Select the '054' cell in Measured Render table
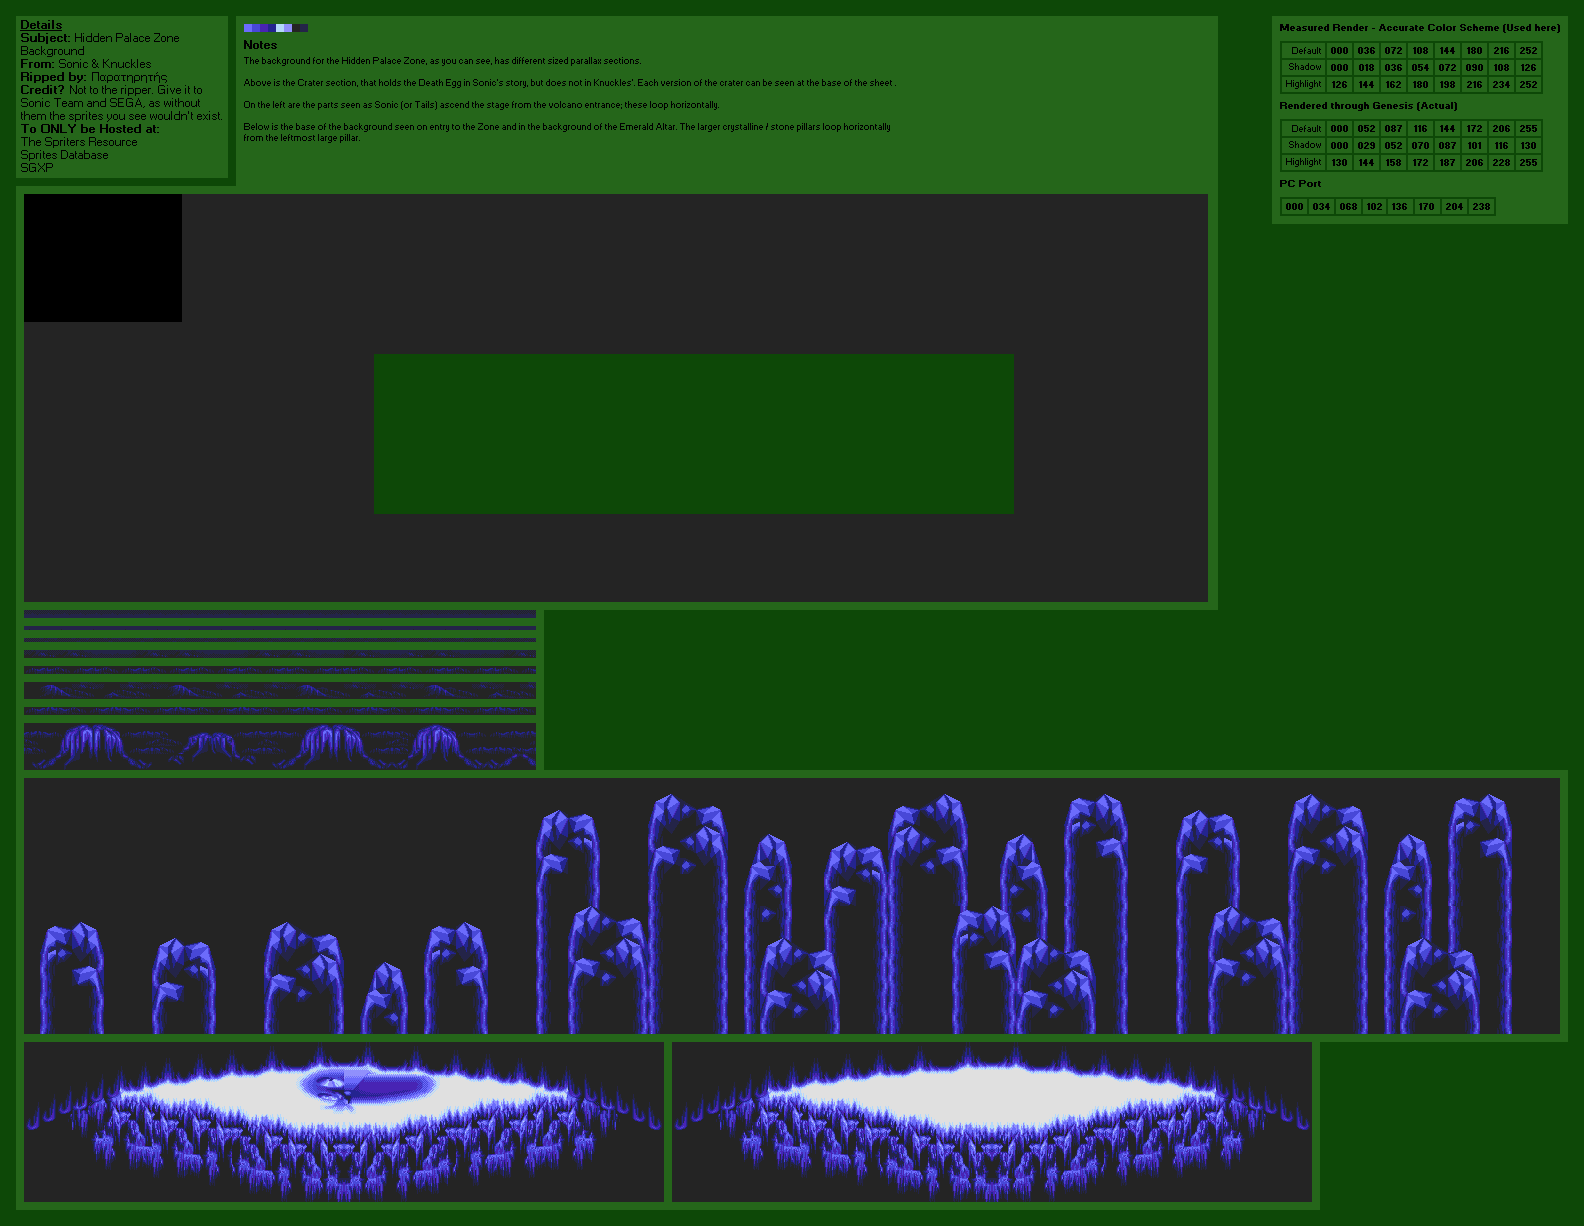 pos(1420,68)
